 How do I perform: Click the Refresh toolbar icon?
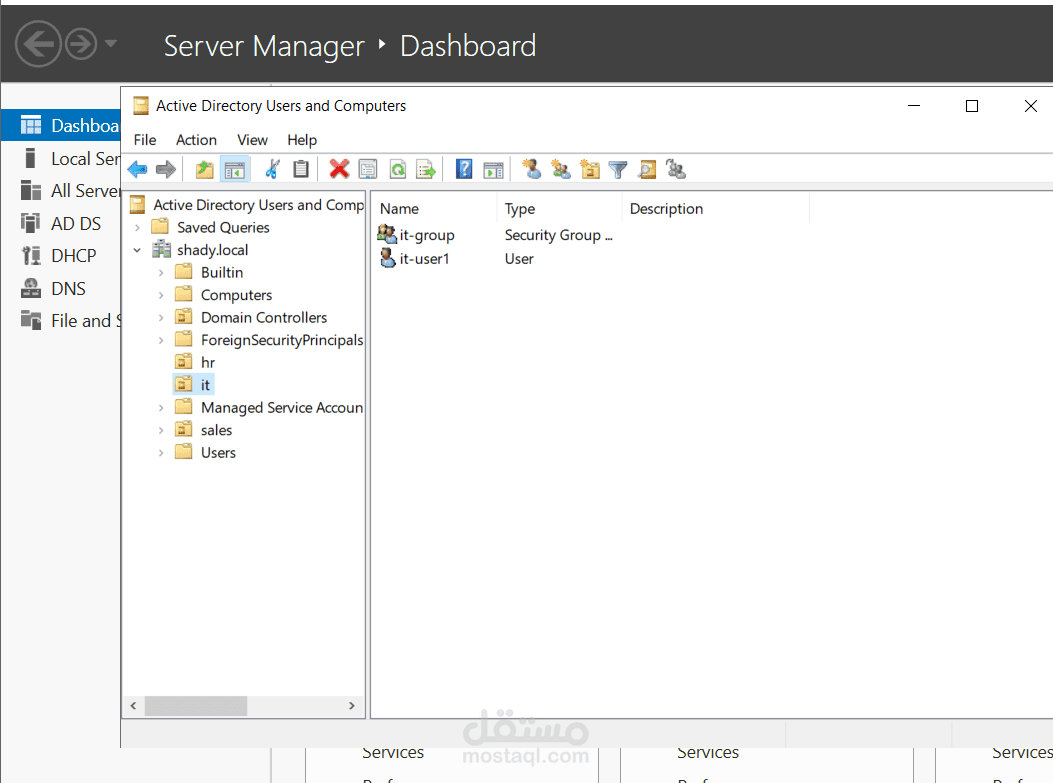click(397, 170)
